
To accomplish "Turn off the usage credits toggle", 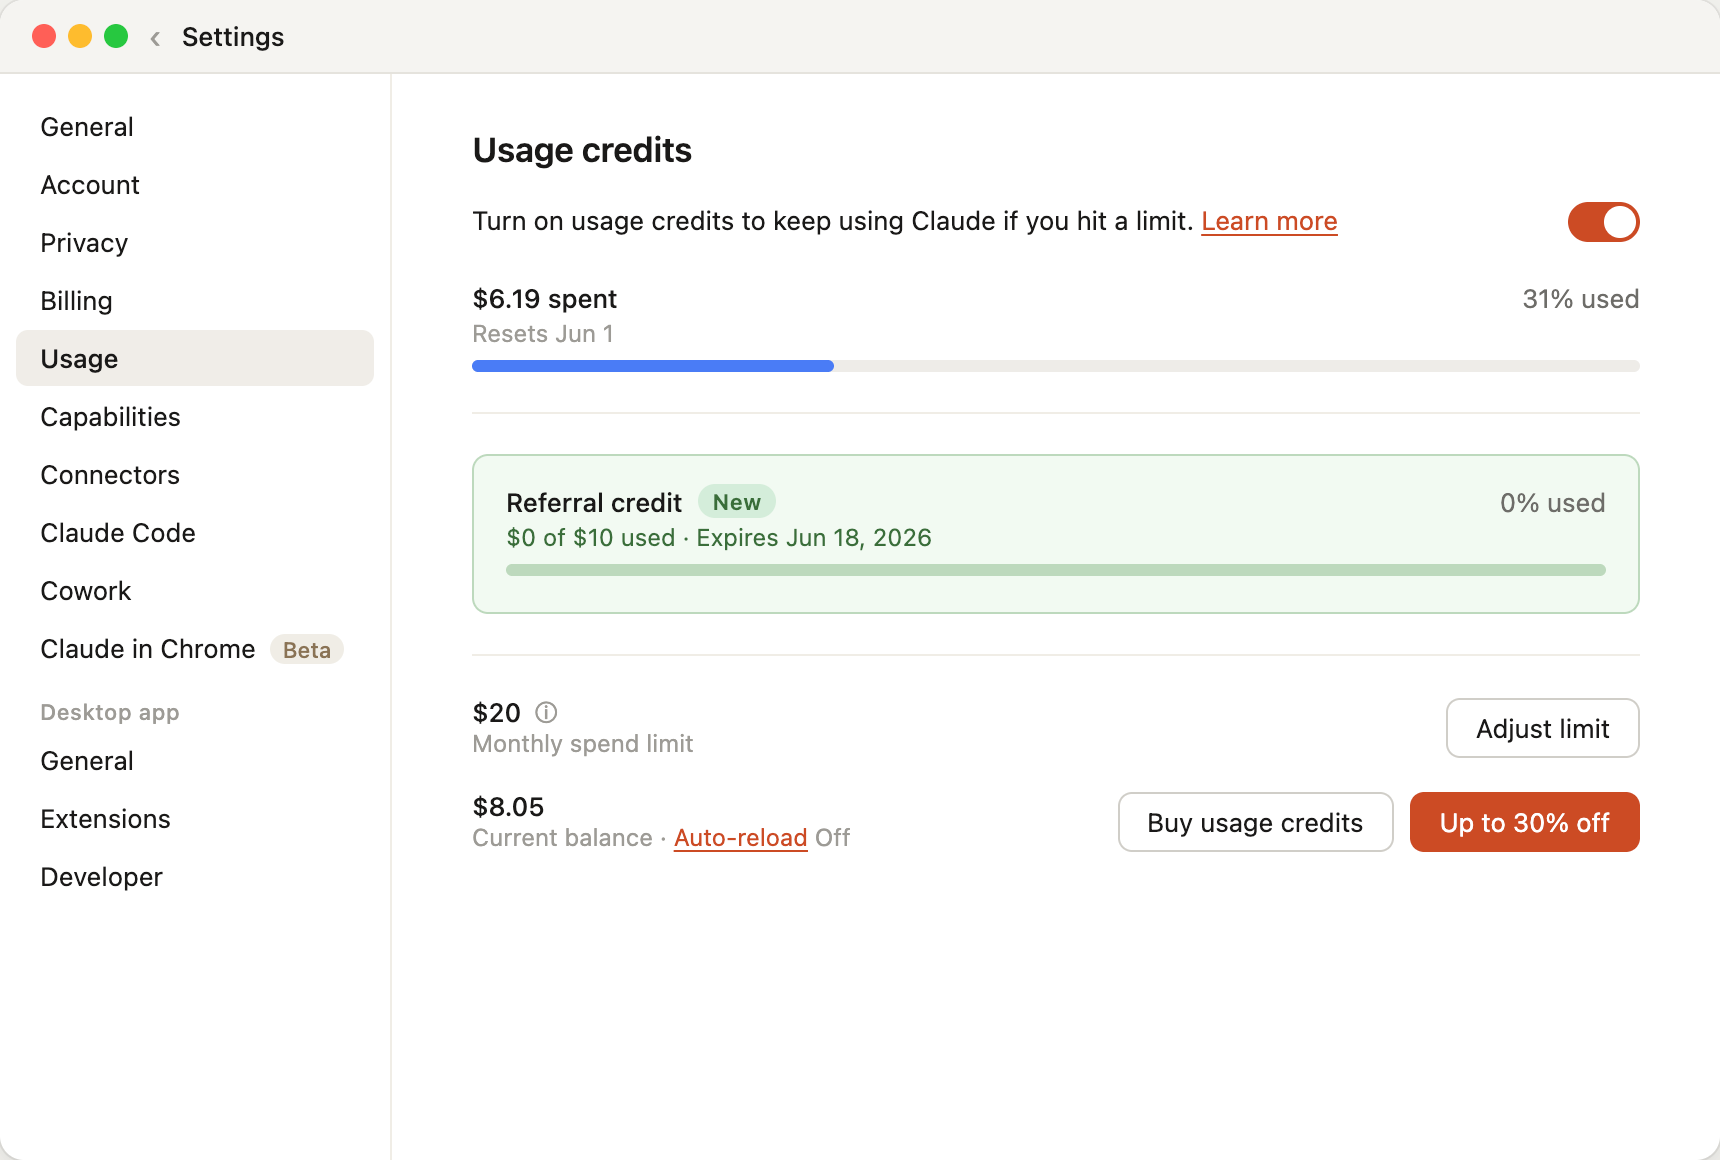I will point(1603,222).
